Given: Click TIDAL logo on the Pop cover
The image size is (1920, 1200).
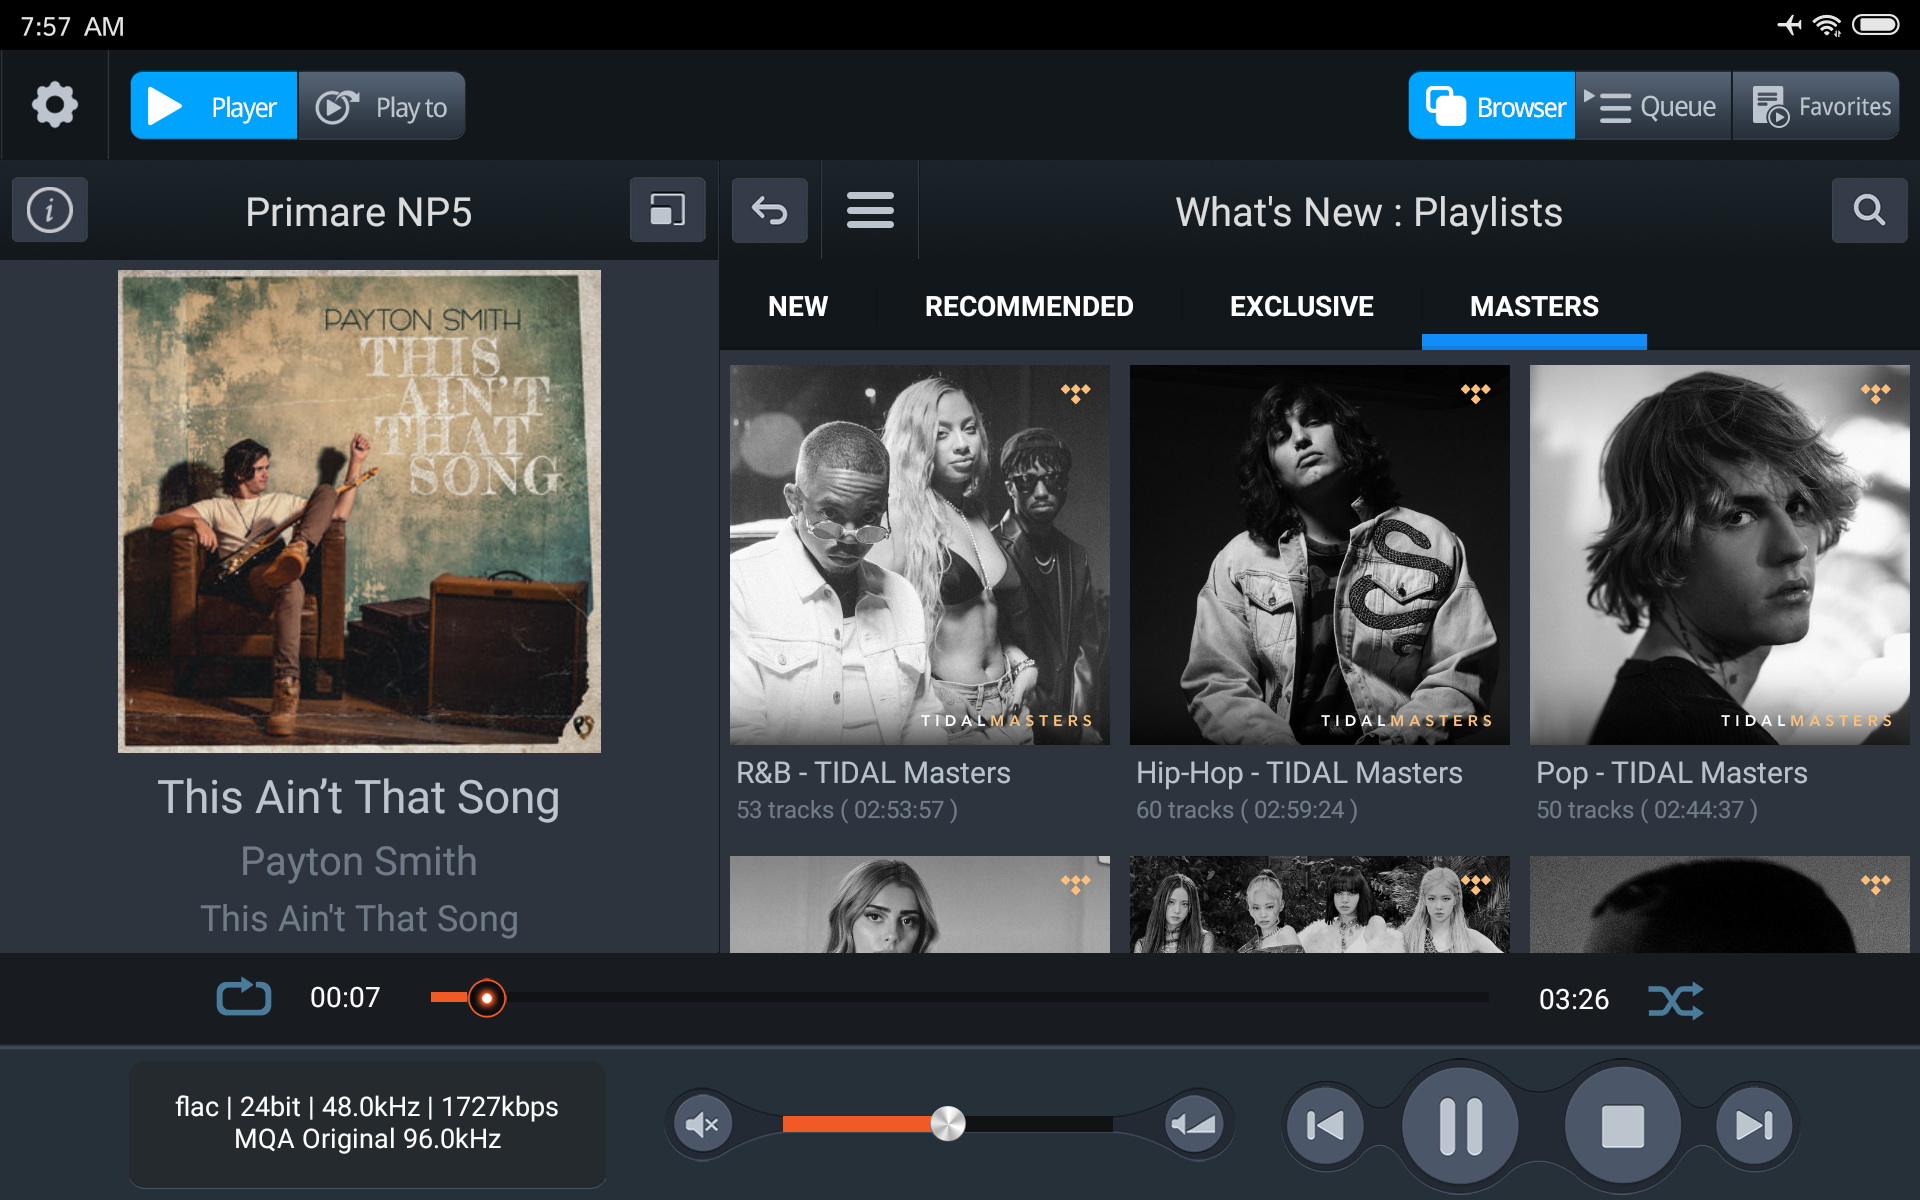Looking at the screenshot, I should pyautogui.click(x=1876, y=393).
